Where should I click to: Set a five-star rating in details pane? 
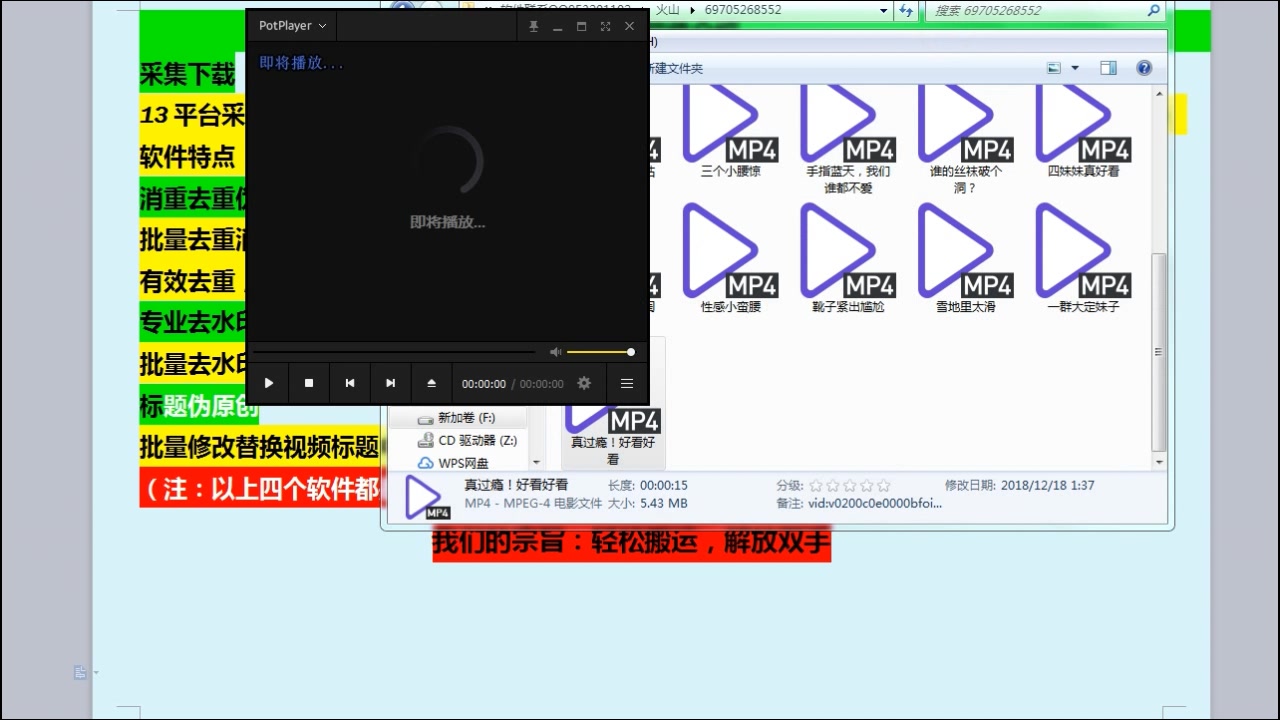click(883, 485)
